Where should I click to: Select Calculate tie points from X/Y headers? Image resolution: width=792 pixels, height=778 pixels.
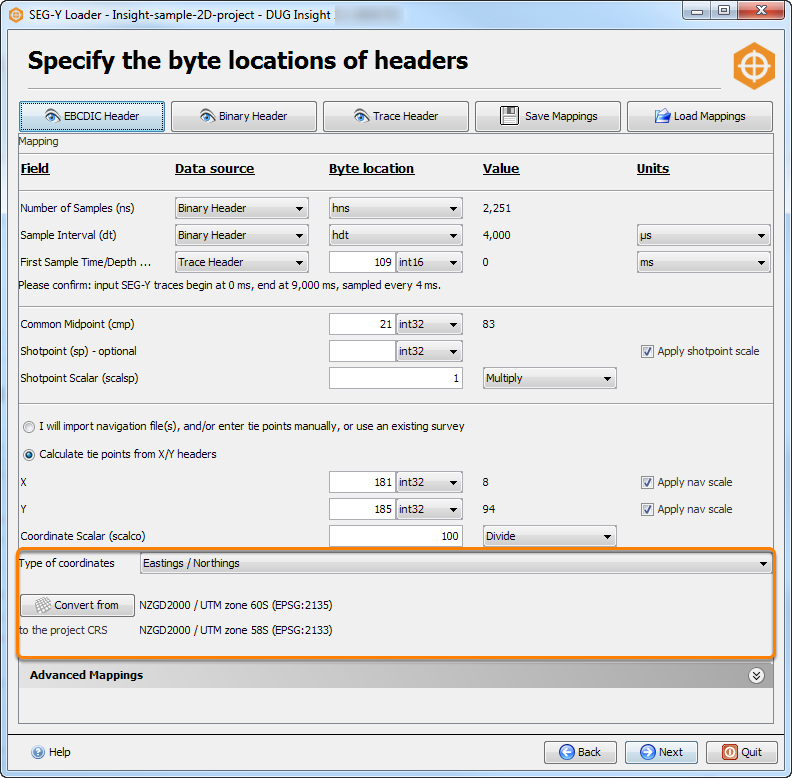tap(29, 455)
